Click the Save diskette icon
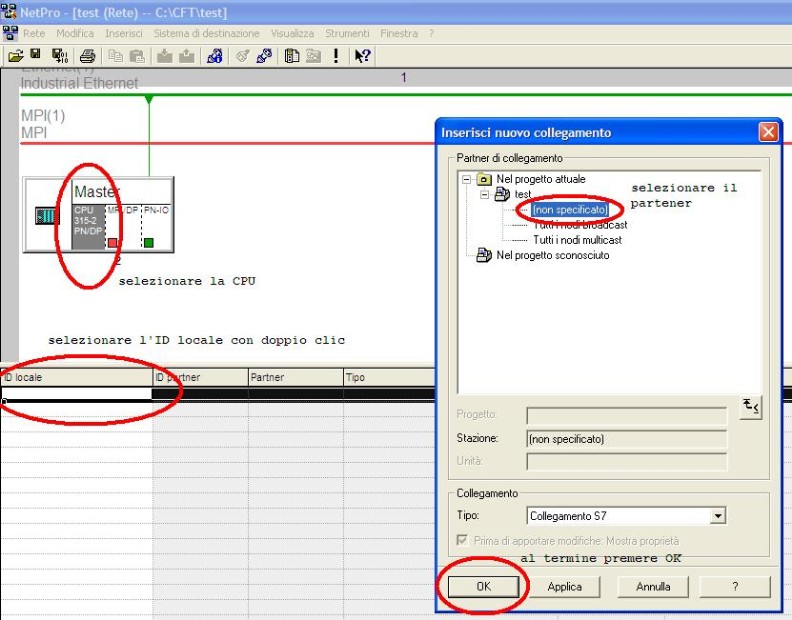 pyautogui.click(x=35, y=55)
